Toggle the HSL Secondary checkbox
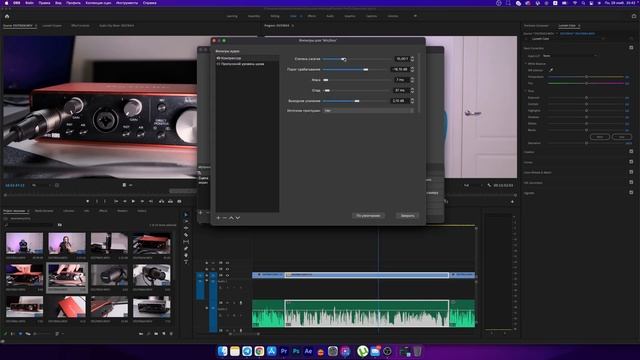The image size is (640, 360). [631, 182]
